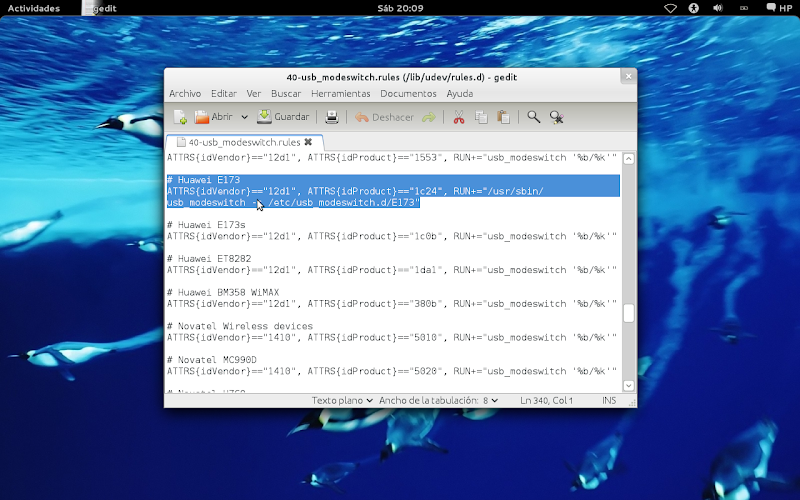This screenshot has width=800, height=500.
Task: Redo the change with green arrow
Action: pyautogui.click(x=429, y=117)
